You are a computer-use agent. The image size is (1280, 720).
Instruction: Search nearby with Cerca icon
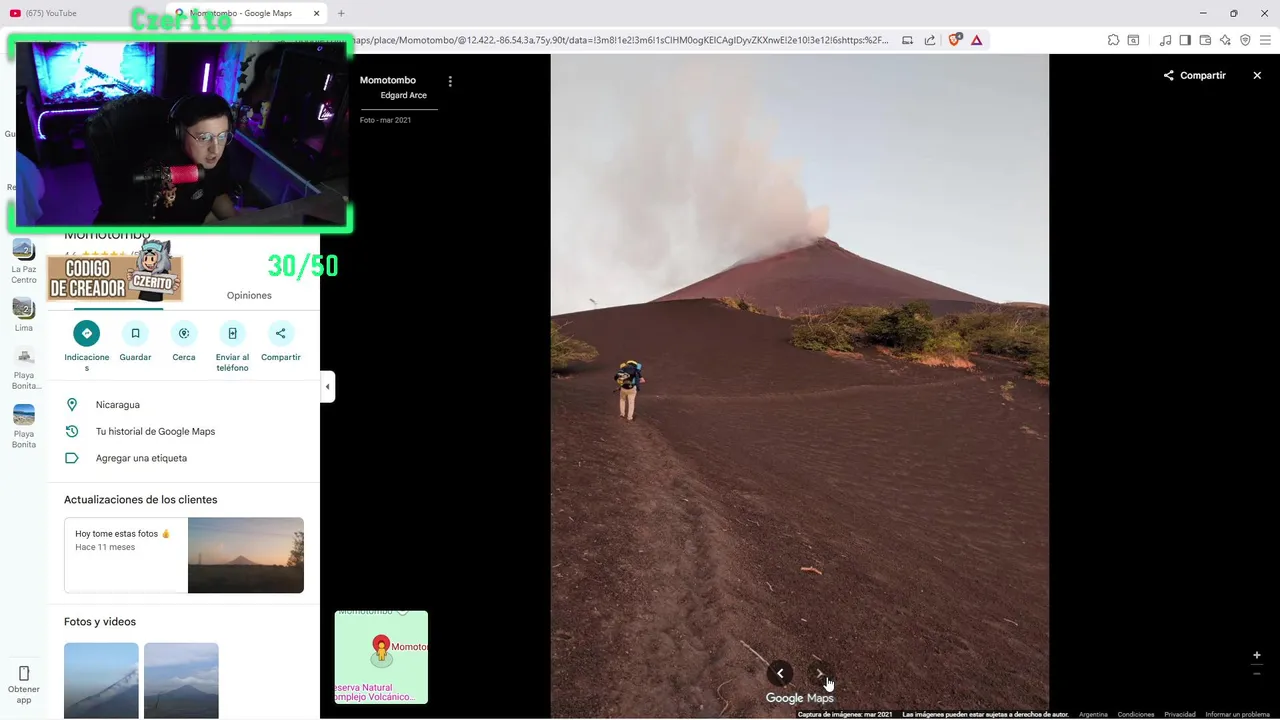pos(184,333)
